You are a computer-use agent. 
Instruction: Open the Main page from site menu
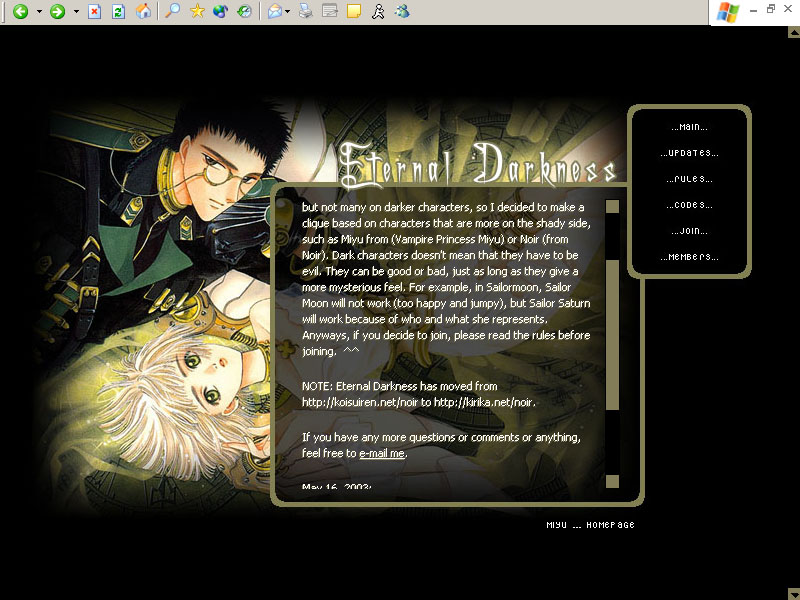click(x=689, y=128)
